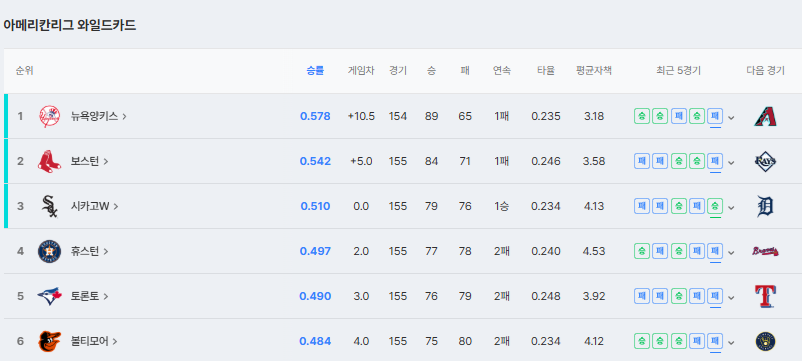This screenshot has width=802, height=361.
Task: Click first recent-game badge in Yankees row
Action: (642, 117)
